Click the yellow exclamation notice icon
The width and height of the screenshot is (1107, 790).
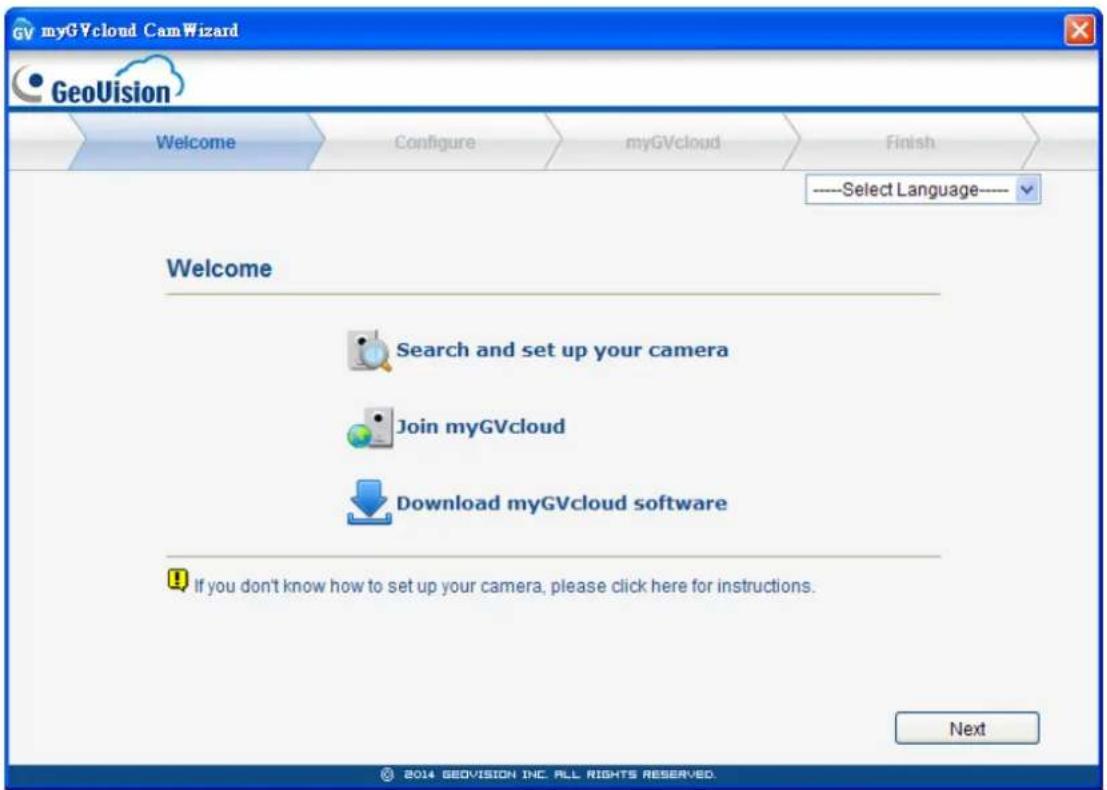(x=177, y=580)
